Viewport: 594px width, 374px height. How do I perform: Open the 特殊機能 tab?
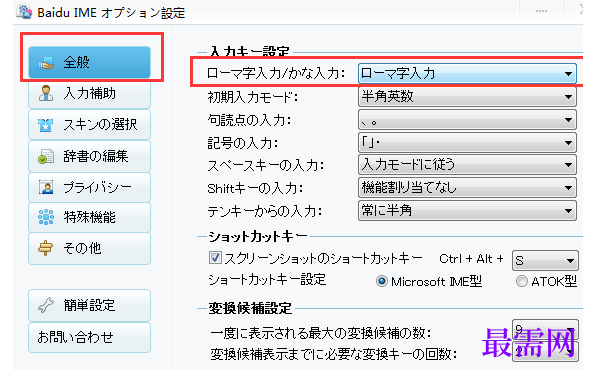(89, 217)
